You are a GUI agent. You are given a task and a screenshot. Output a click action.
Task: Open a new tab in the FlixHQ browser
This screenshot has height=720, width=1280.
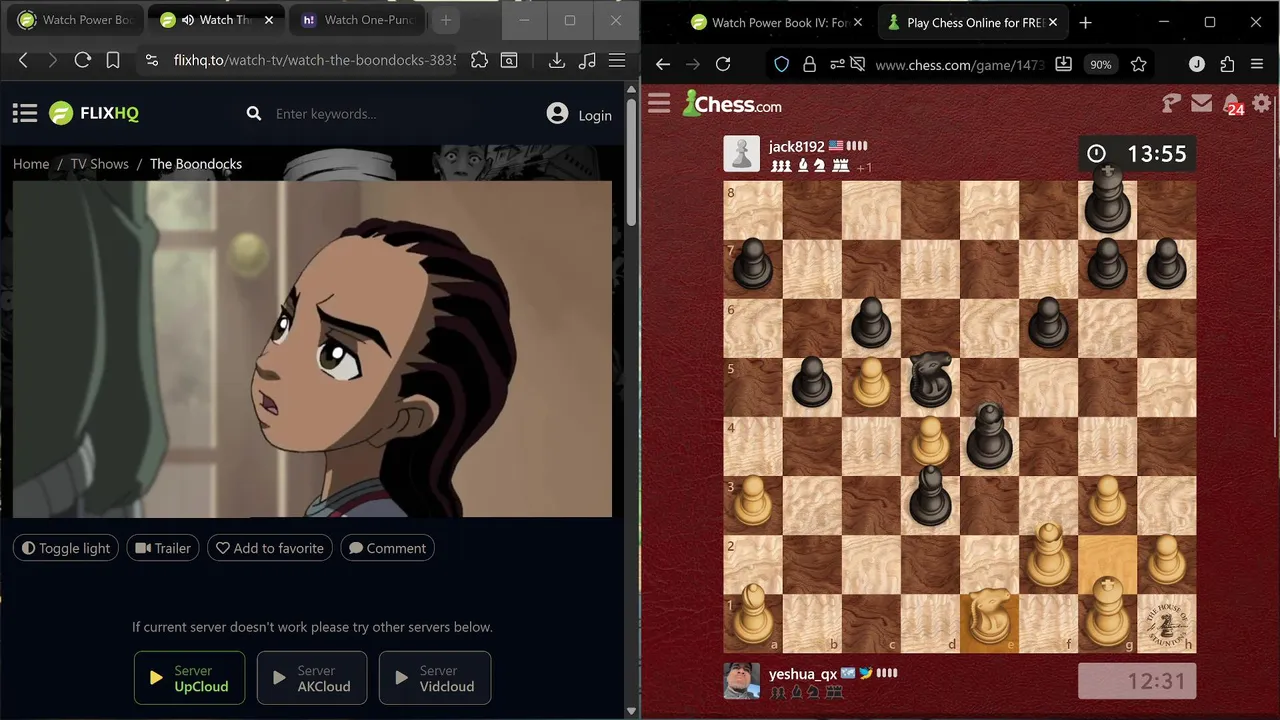pyautogui.click(x=446, y=20)
